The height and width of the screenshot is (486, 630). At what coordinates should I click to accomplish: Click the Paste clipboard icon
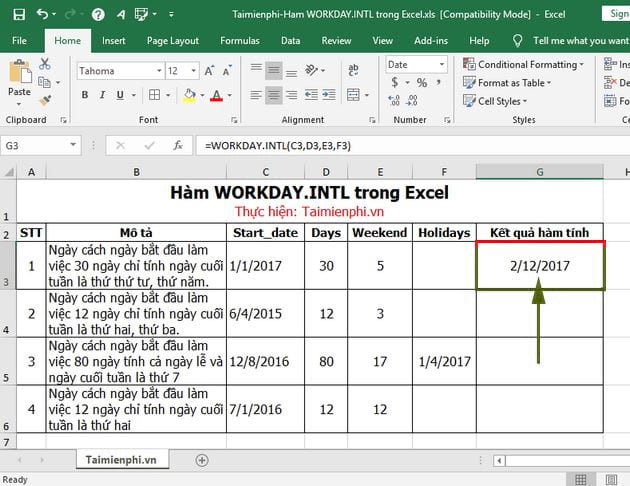coord(19,72)
